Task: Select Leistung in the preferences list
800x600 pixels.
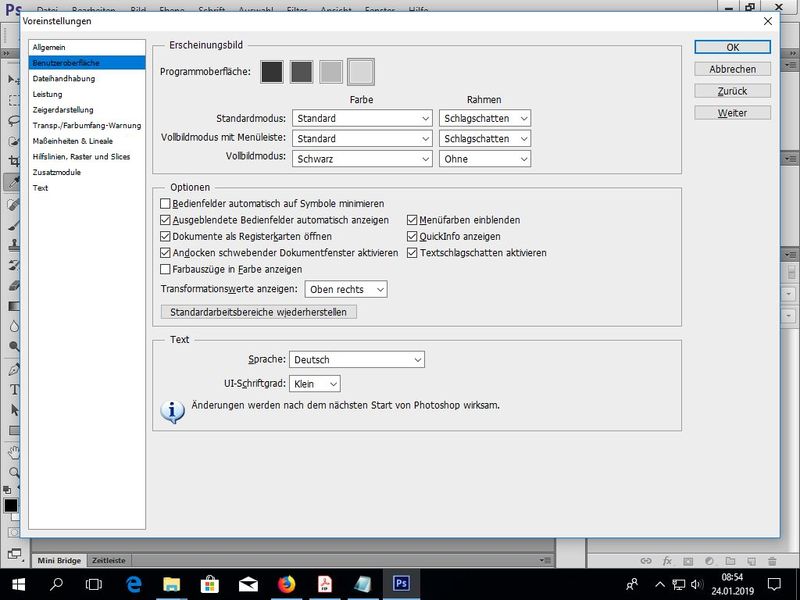Action: 47,94
